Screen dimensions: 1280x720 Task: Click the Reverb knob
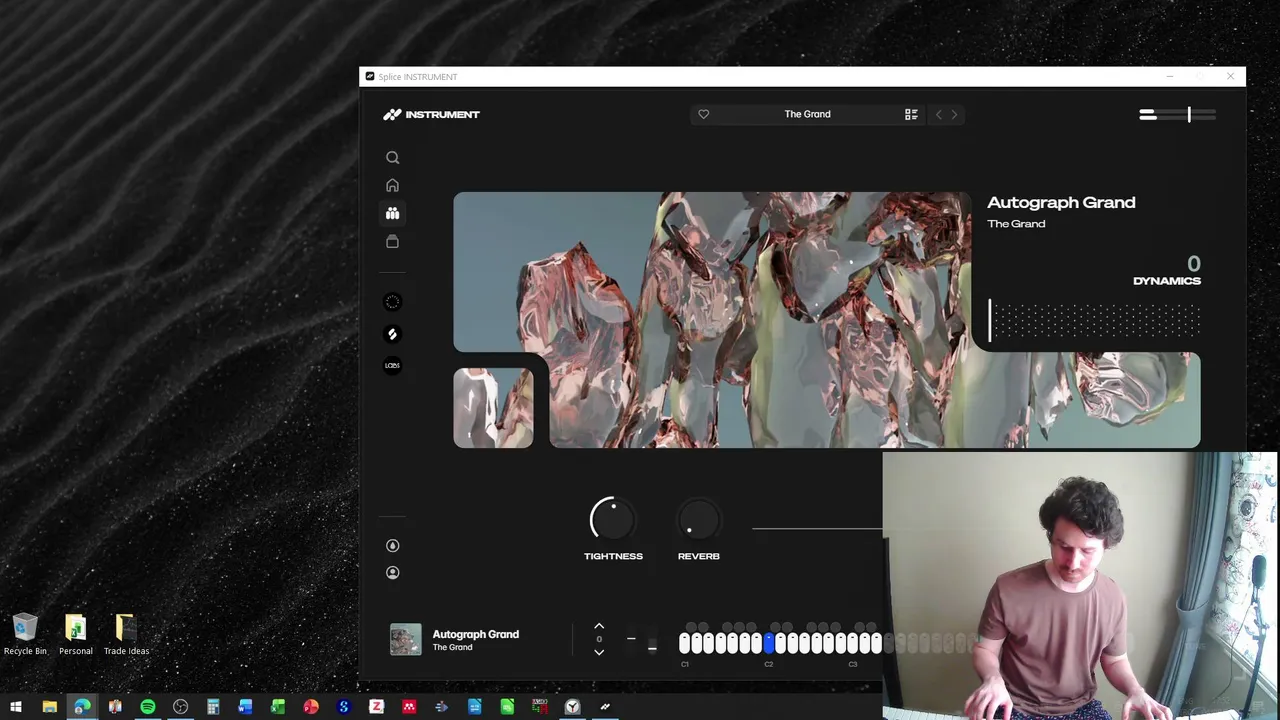[x=698, y=520]
